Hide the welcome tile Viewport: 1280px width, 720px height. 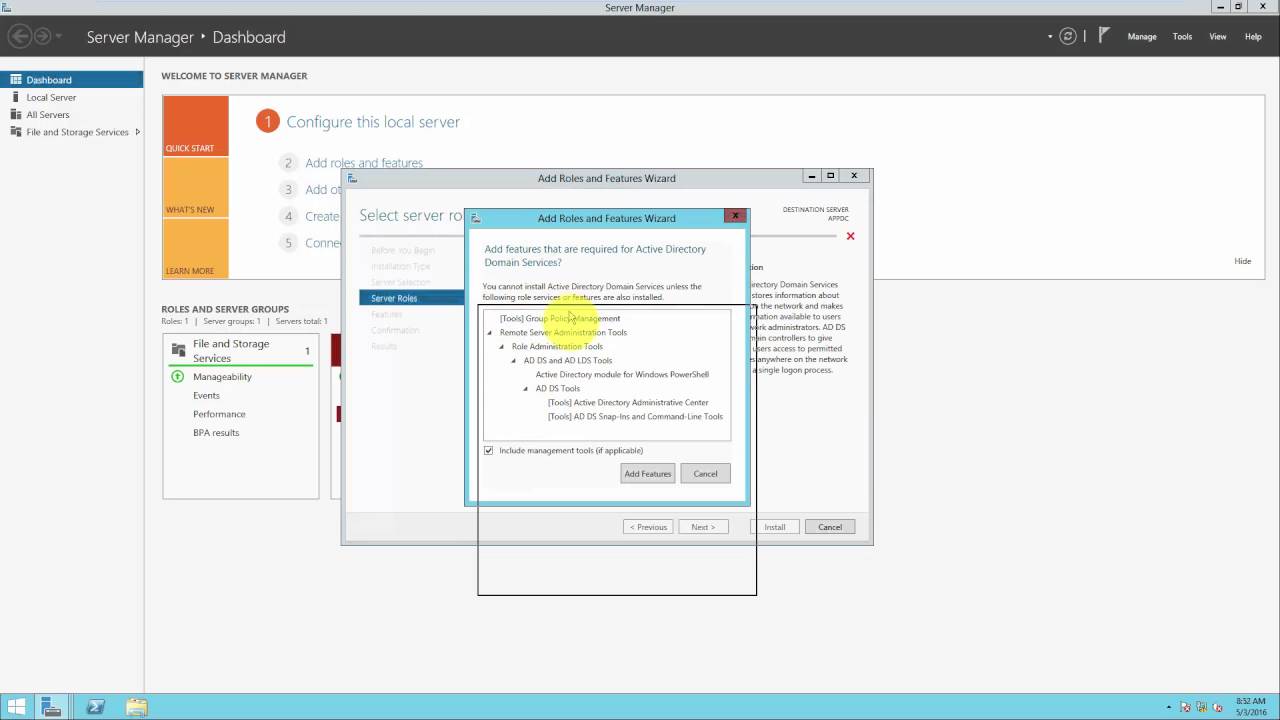click(1242, 261)
